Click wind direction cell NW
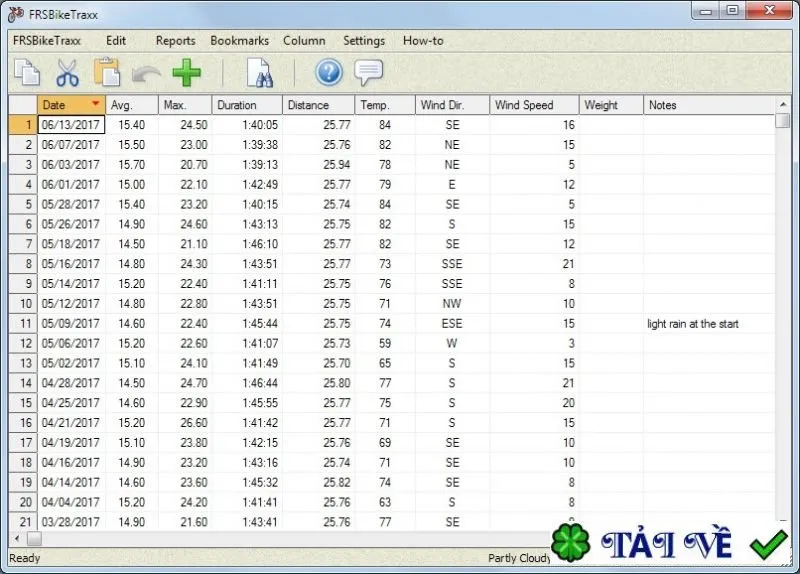This screenshot has width=800, height=574. click(x=452, y=304)
